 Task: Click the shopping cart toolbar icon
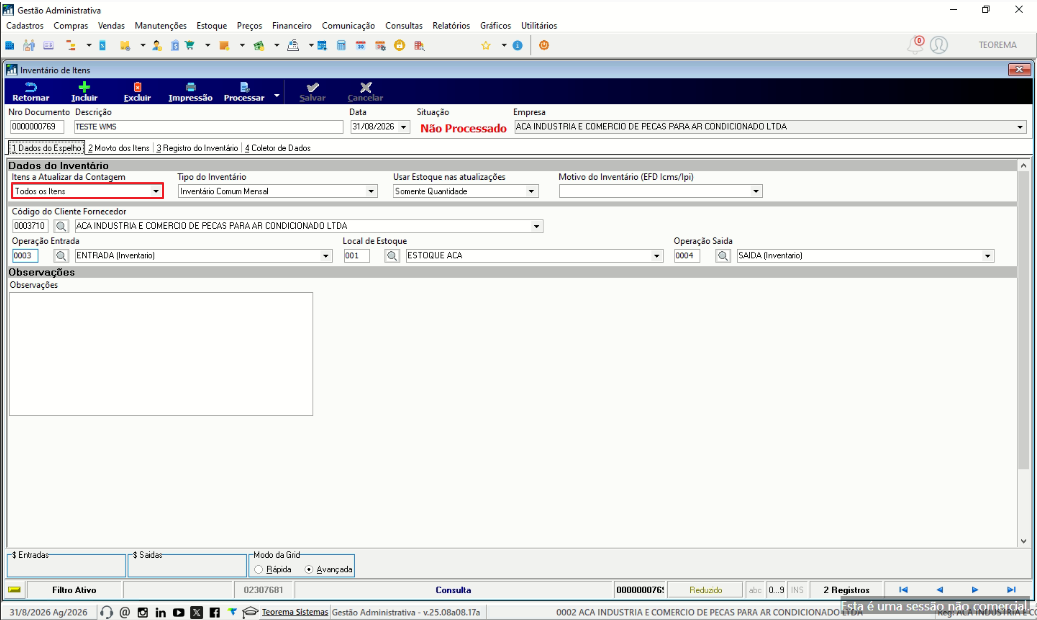190,46
